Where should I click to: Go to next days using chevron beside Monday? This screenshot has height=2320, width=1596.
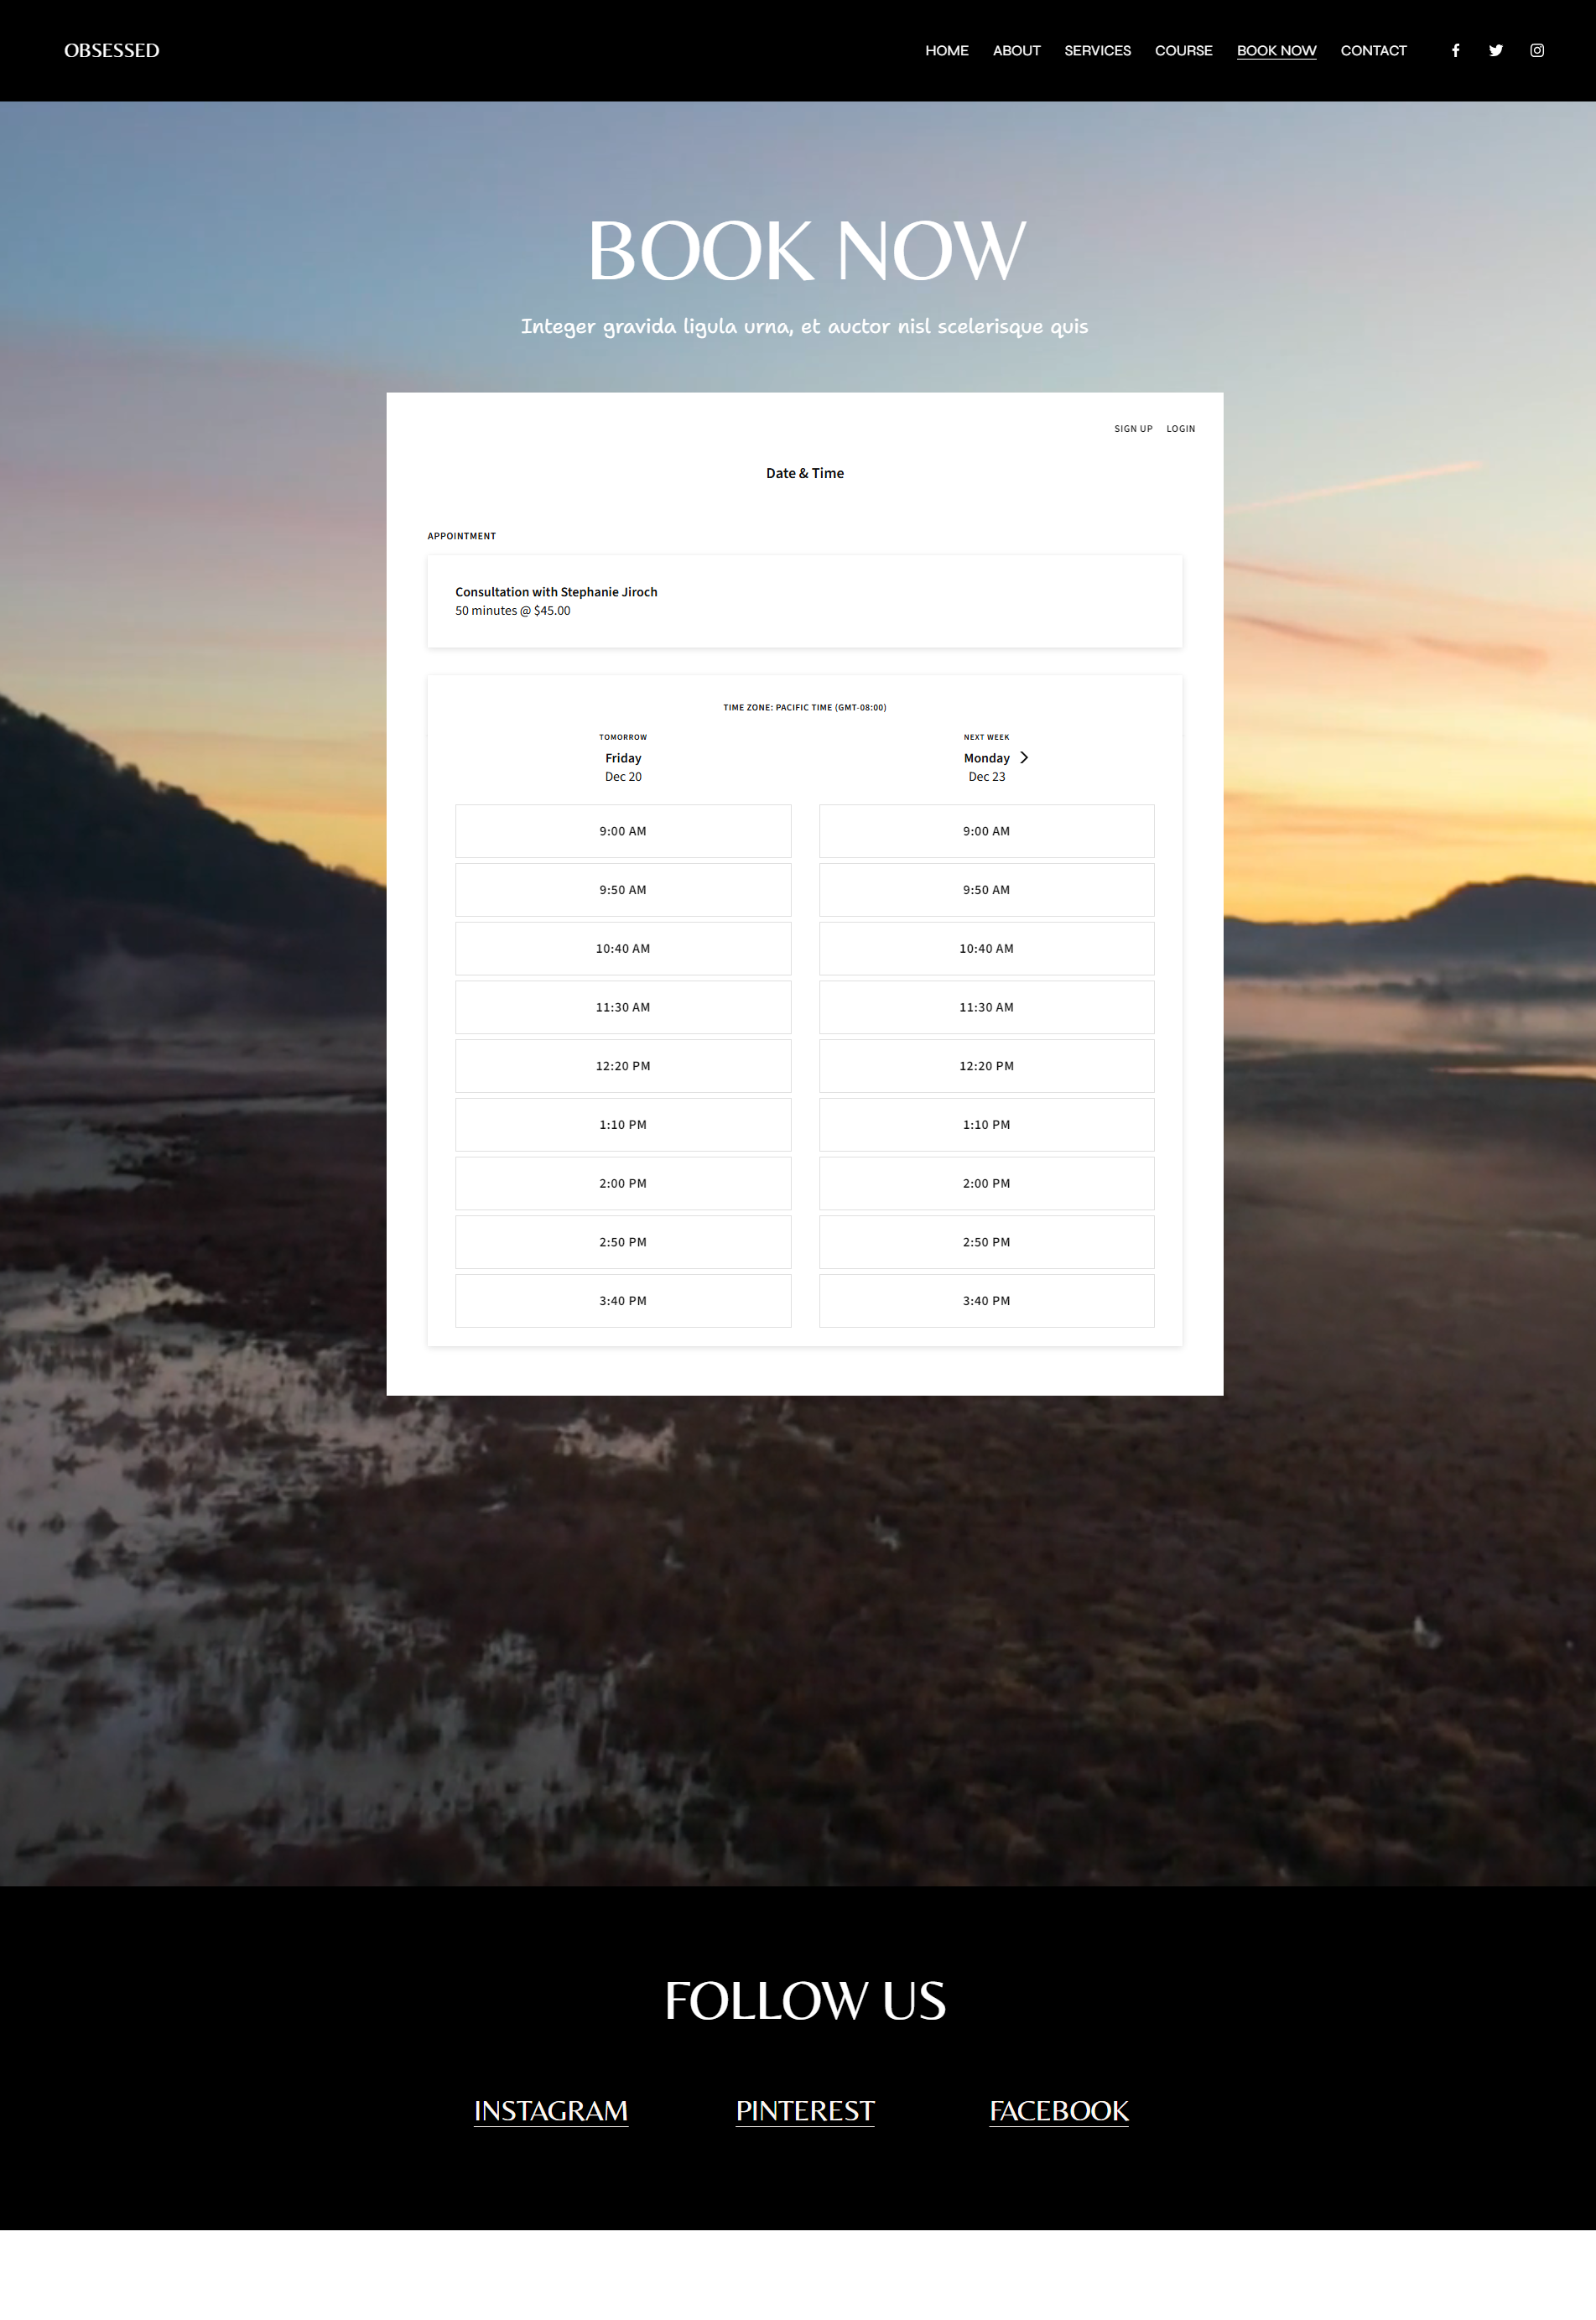click(x=1024, y=758)
